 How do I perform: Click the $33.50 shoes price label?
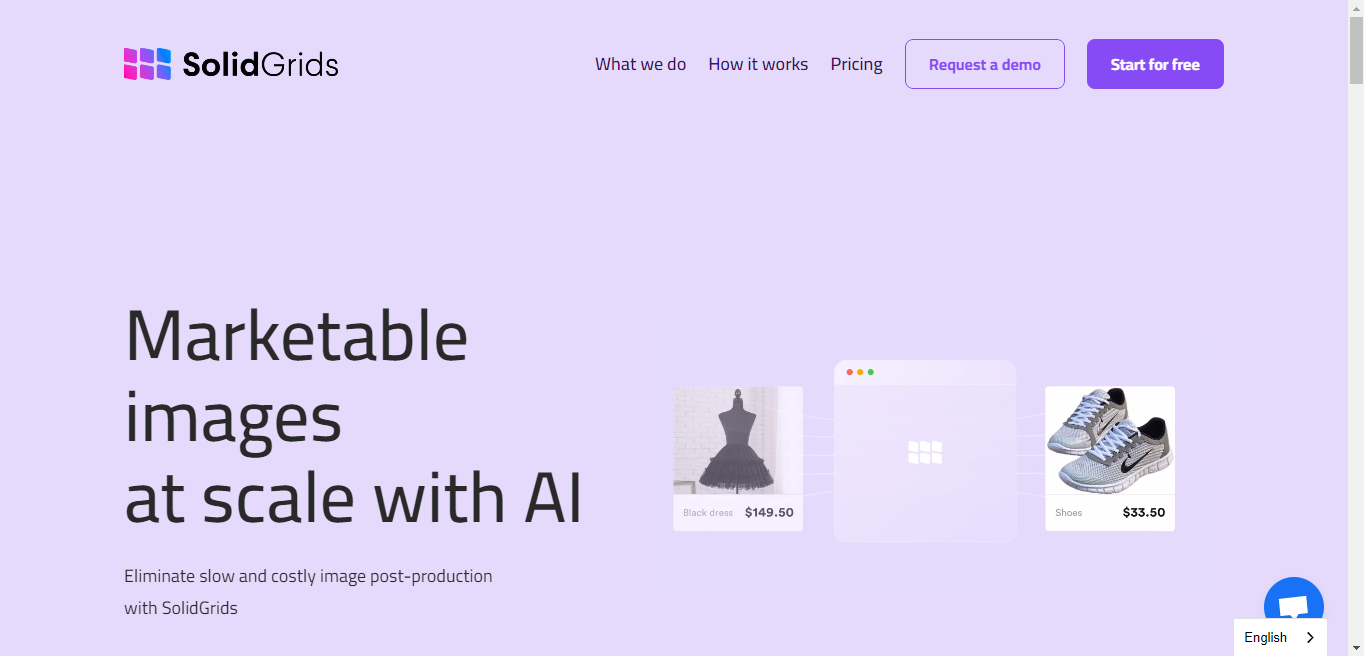(x=1144, y=513)
